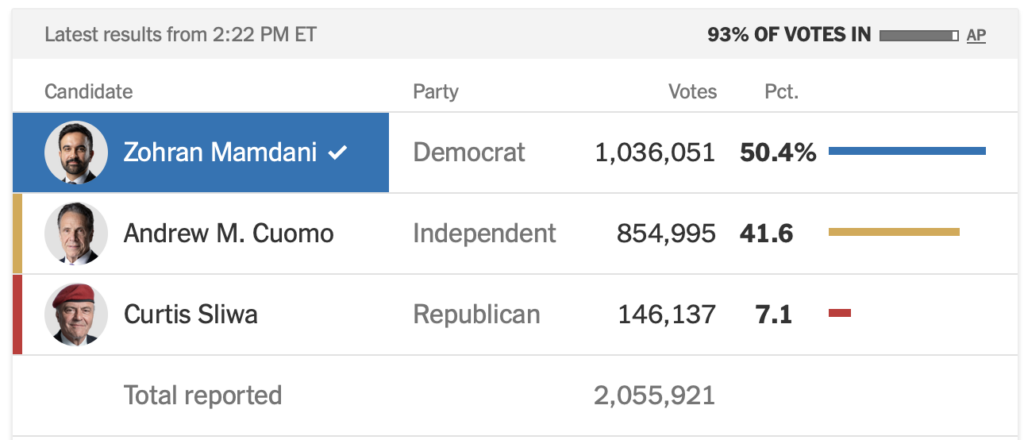Open the AP source link

point(976,35)
